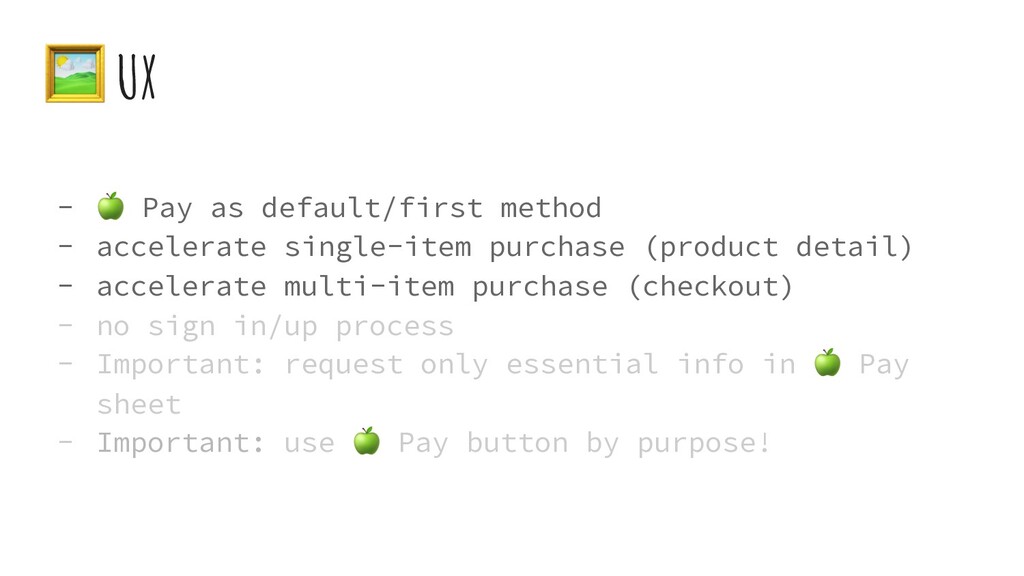Click the text '(product detail)'
This screenshot has height=576, width=1024.
click(778, 248)
